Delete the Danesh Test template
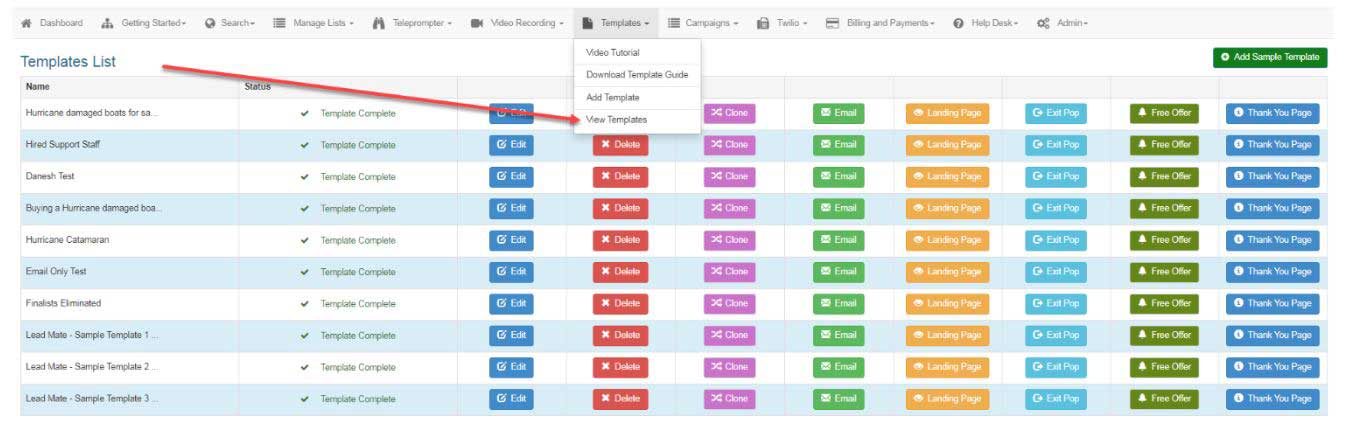 (620, 177)
